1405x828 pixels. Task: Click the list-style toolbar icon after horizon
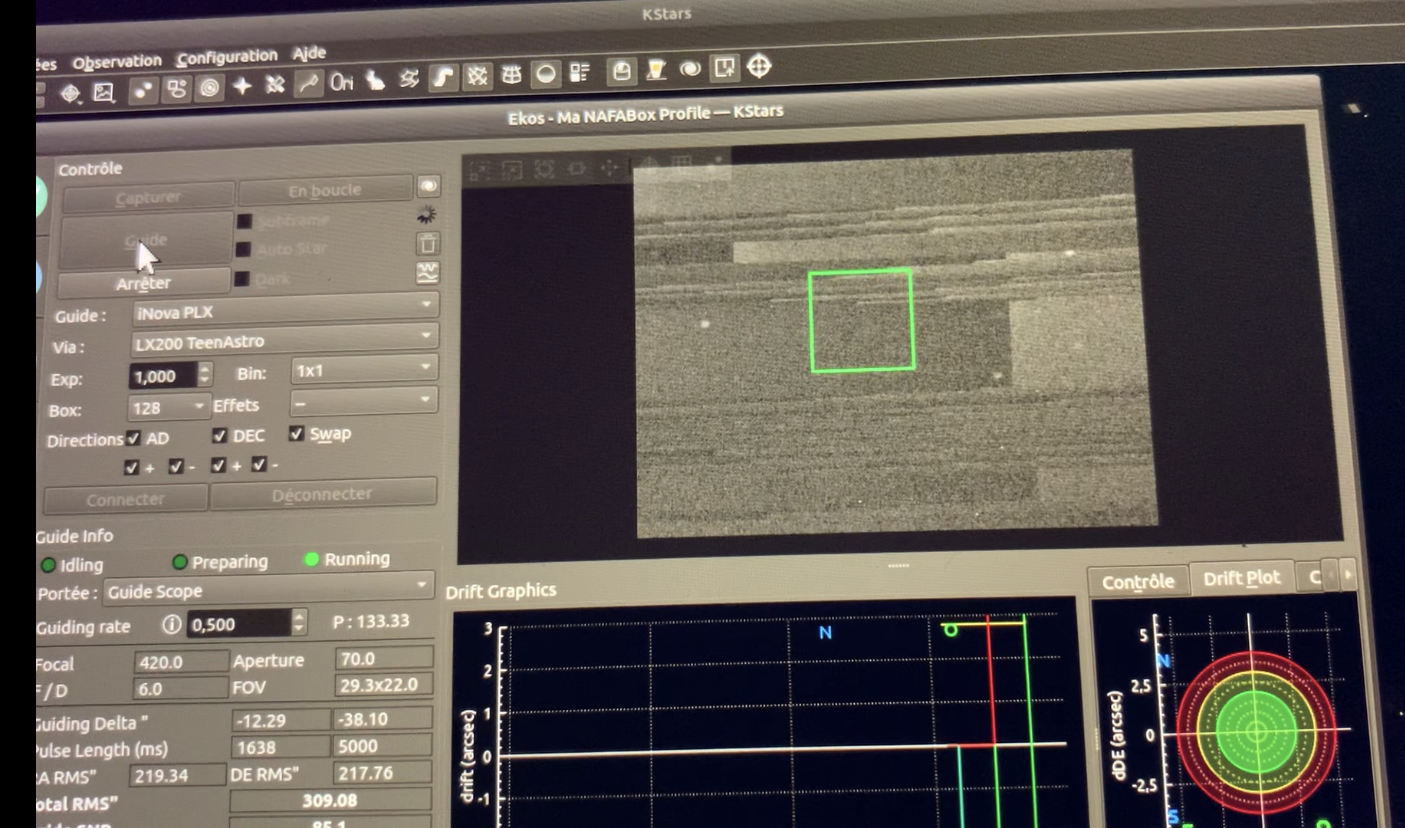[579, 71]
